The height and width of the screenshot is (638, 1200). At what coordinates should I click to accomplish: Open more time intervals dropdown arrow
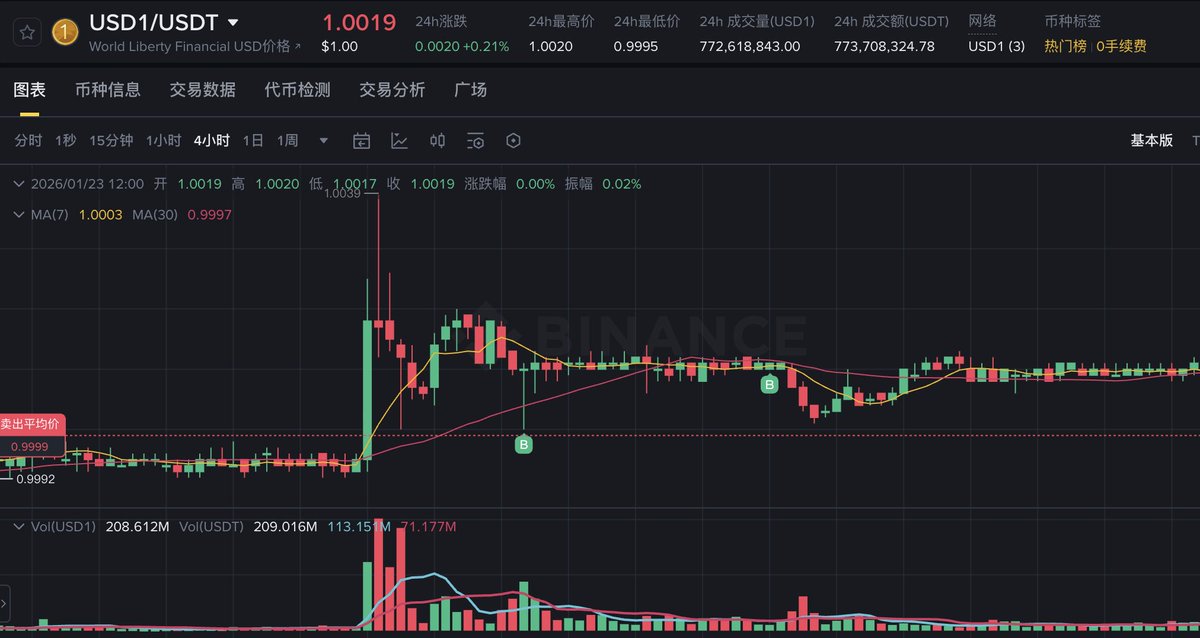pos(323,141)
